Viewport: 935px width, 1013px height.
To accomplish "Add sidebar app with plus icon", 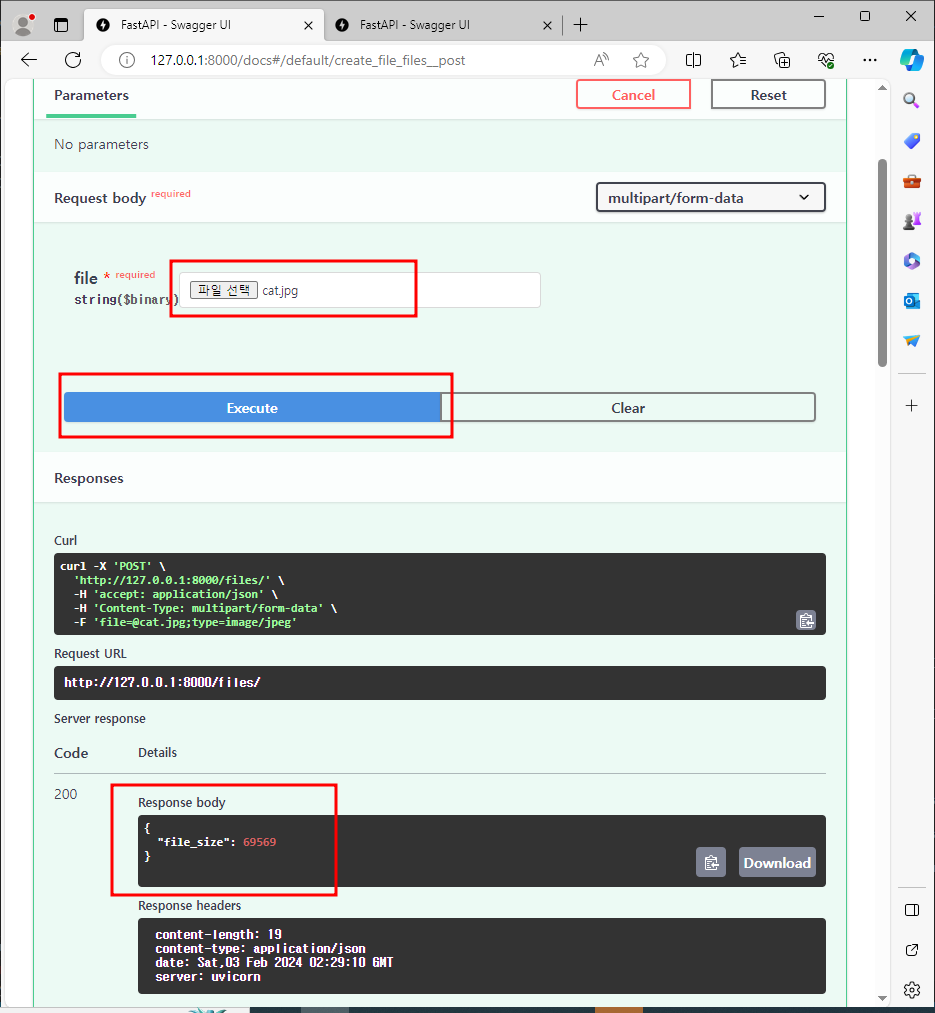I will [911, 406].
